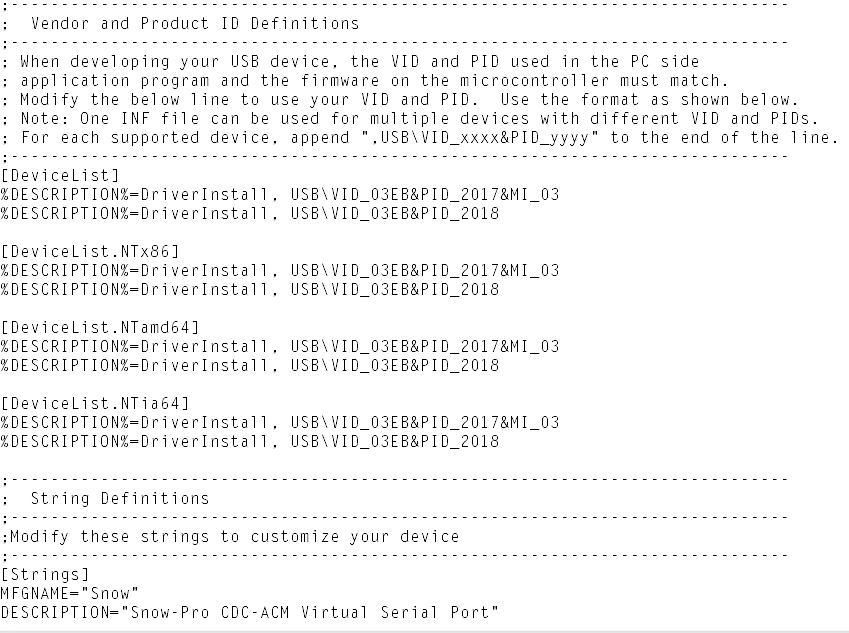Click the [DeviceList] section header
Viewport: 849px width, 633px height.
tap(61, 175)
